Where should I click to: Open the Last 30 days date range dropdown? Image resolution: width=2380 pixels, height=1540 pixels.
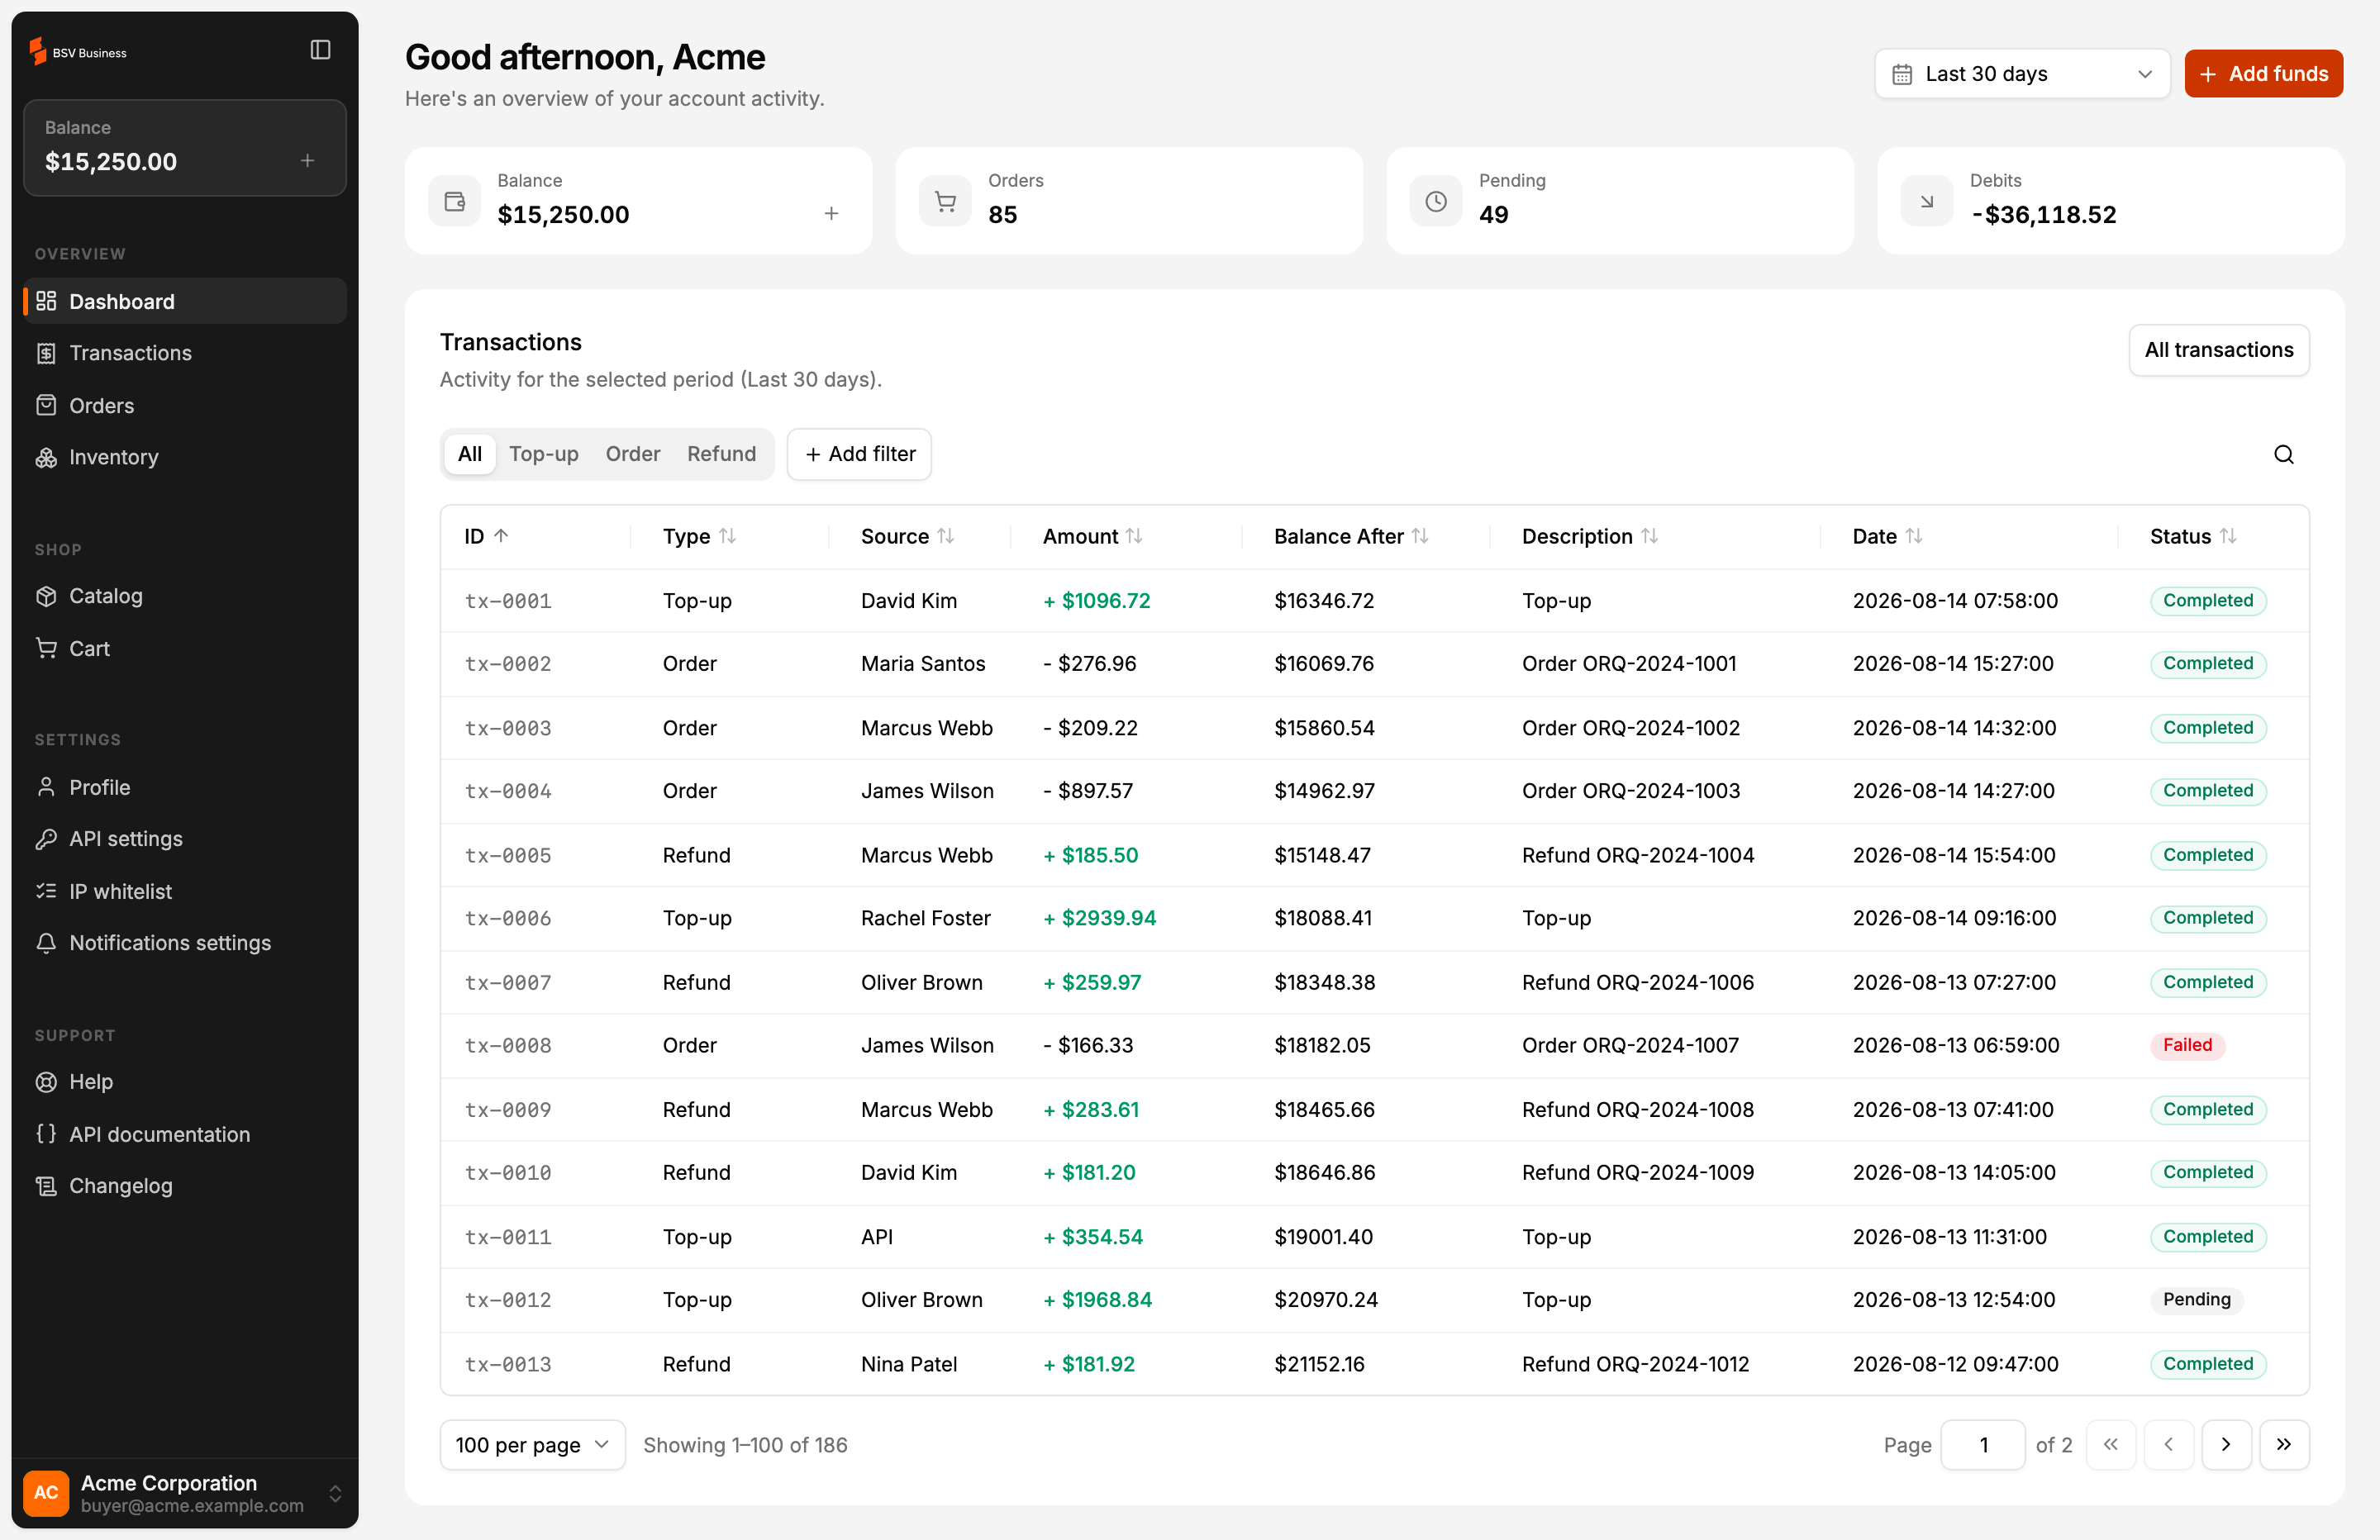coord(2022,74)
